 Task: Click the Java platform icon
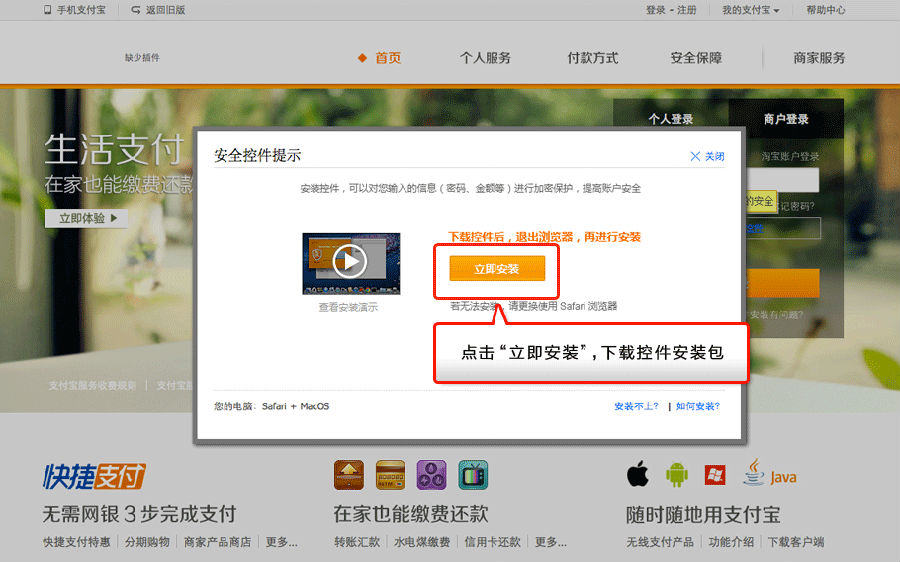point(769,473)
